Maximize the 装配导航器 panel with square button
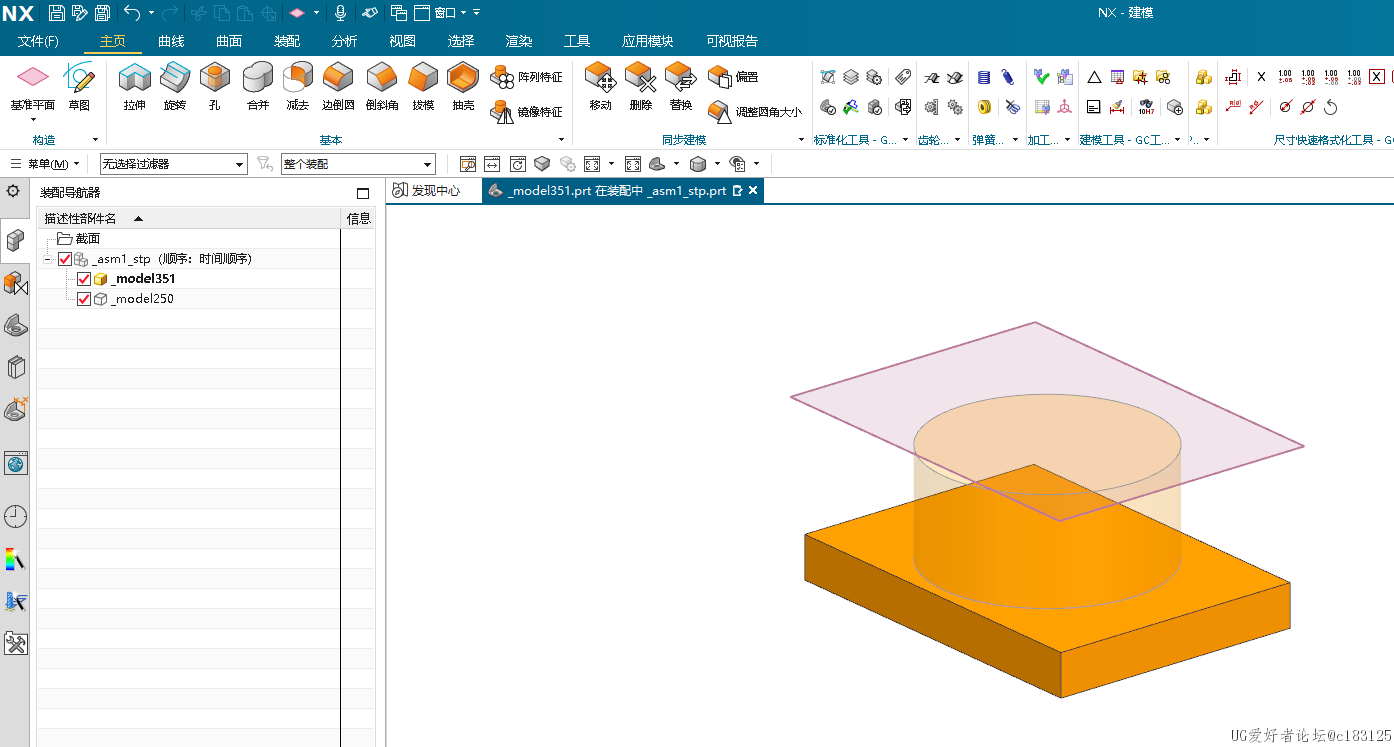Viewport: 1394px width, 747px height. (363, 193)
